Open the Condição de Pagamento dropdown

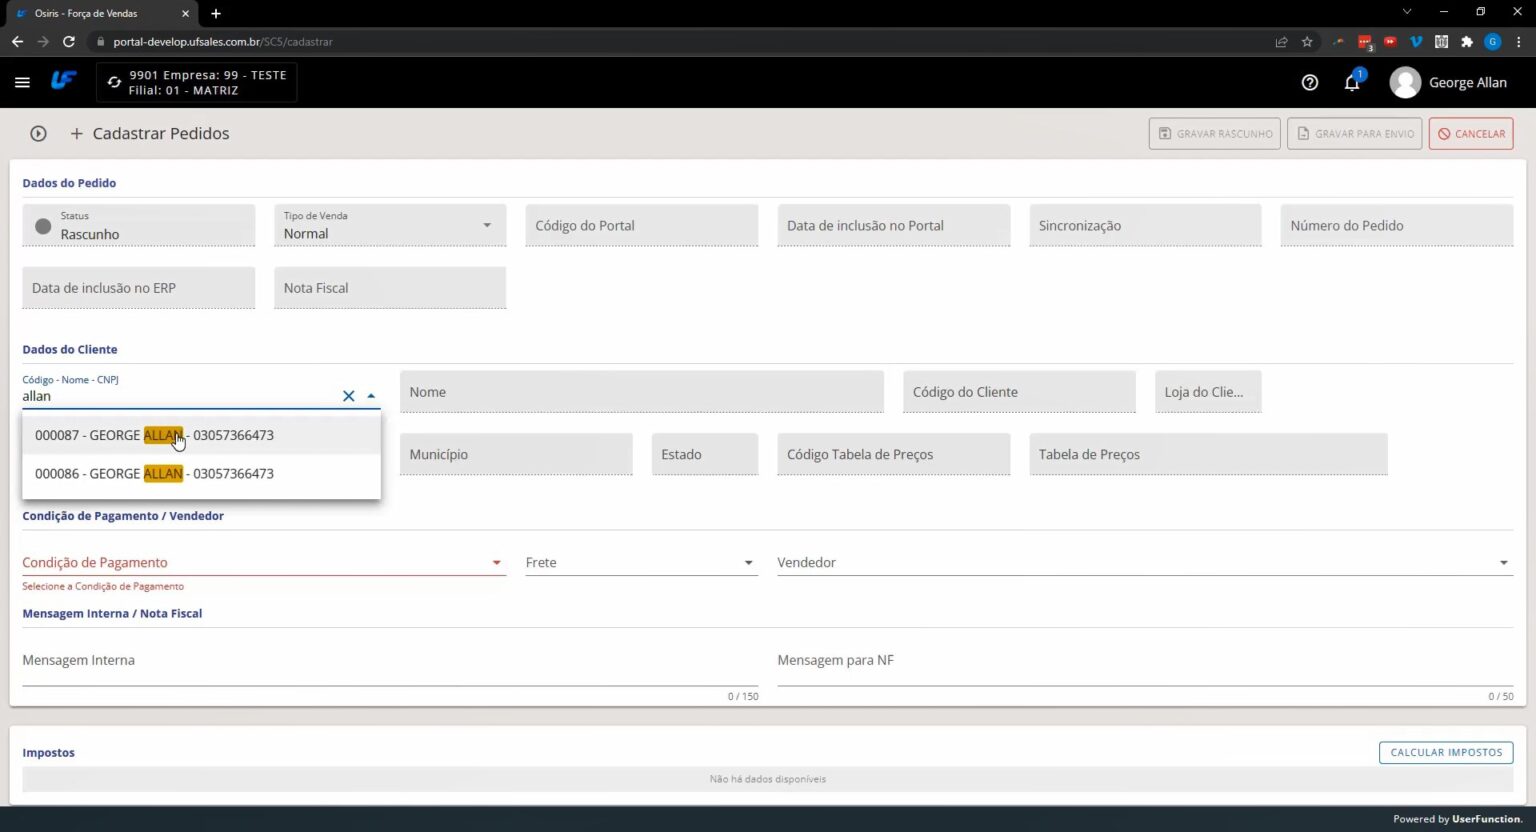[496, 562]
